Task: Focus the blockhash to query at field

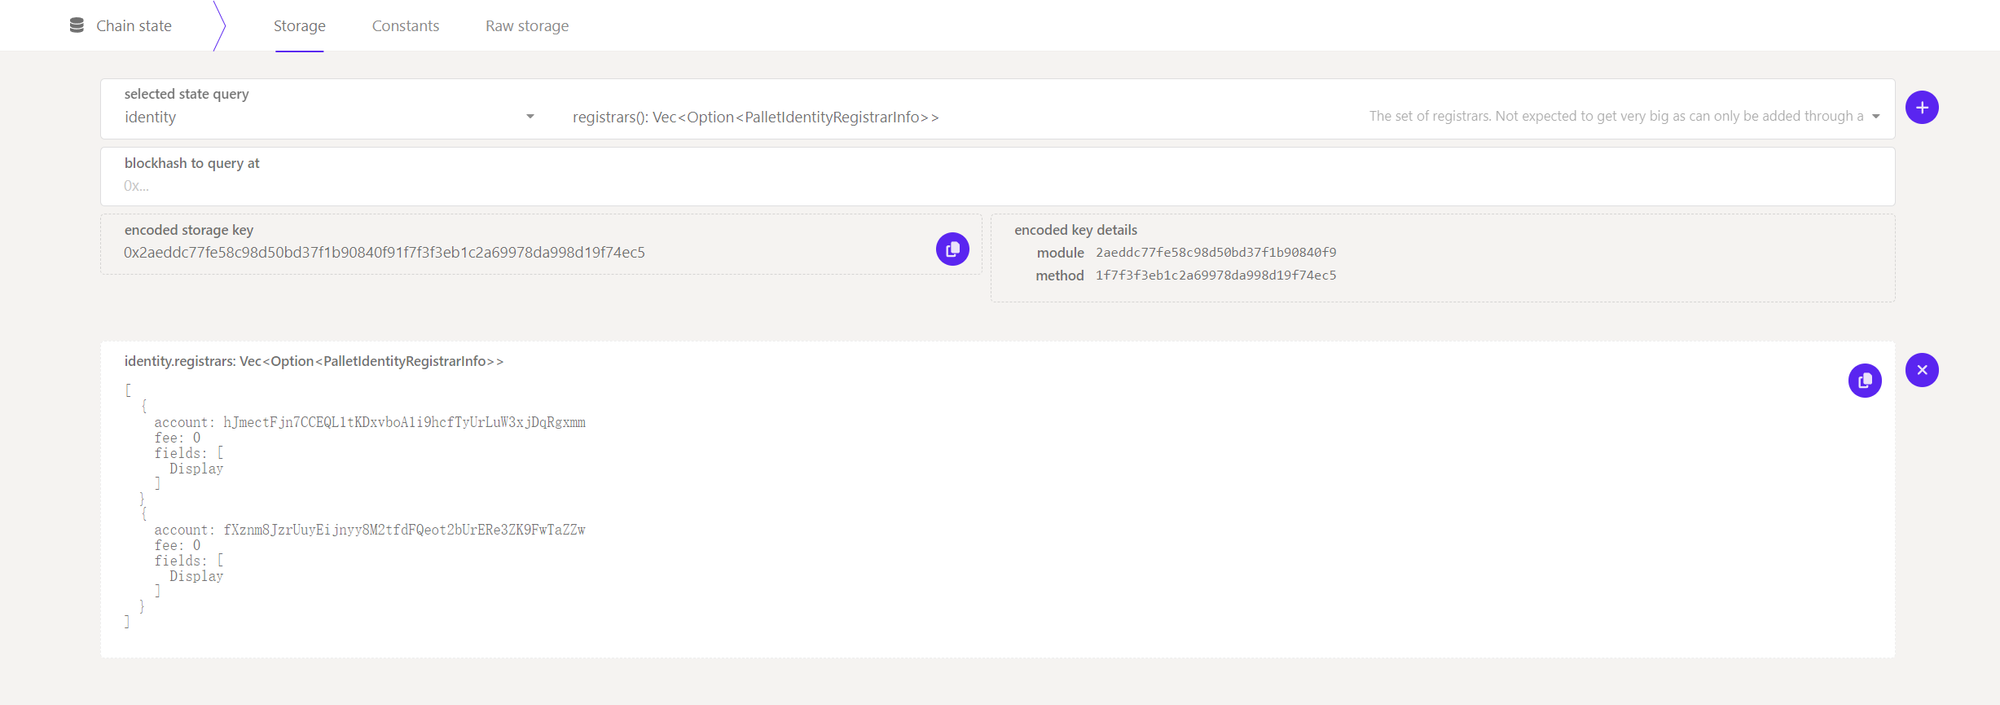Action: tap(996, 186)
